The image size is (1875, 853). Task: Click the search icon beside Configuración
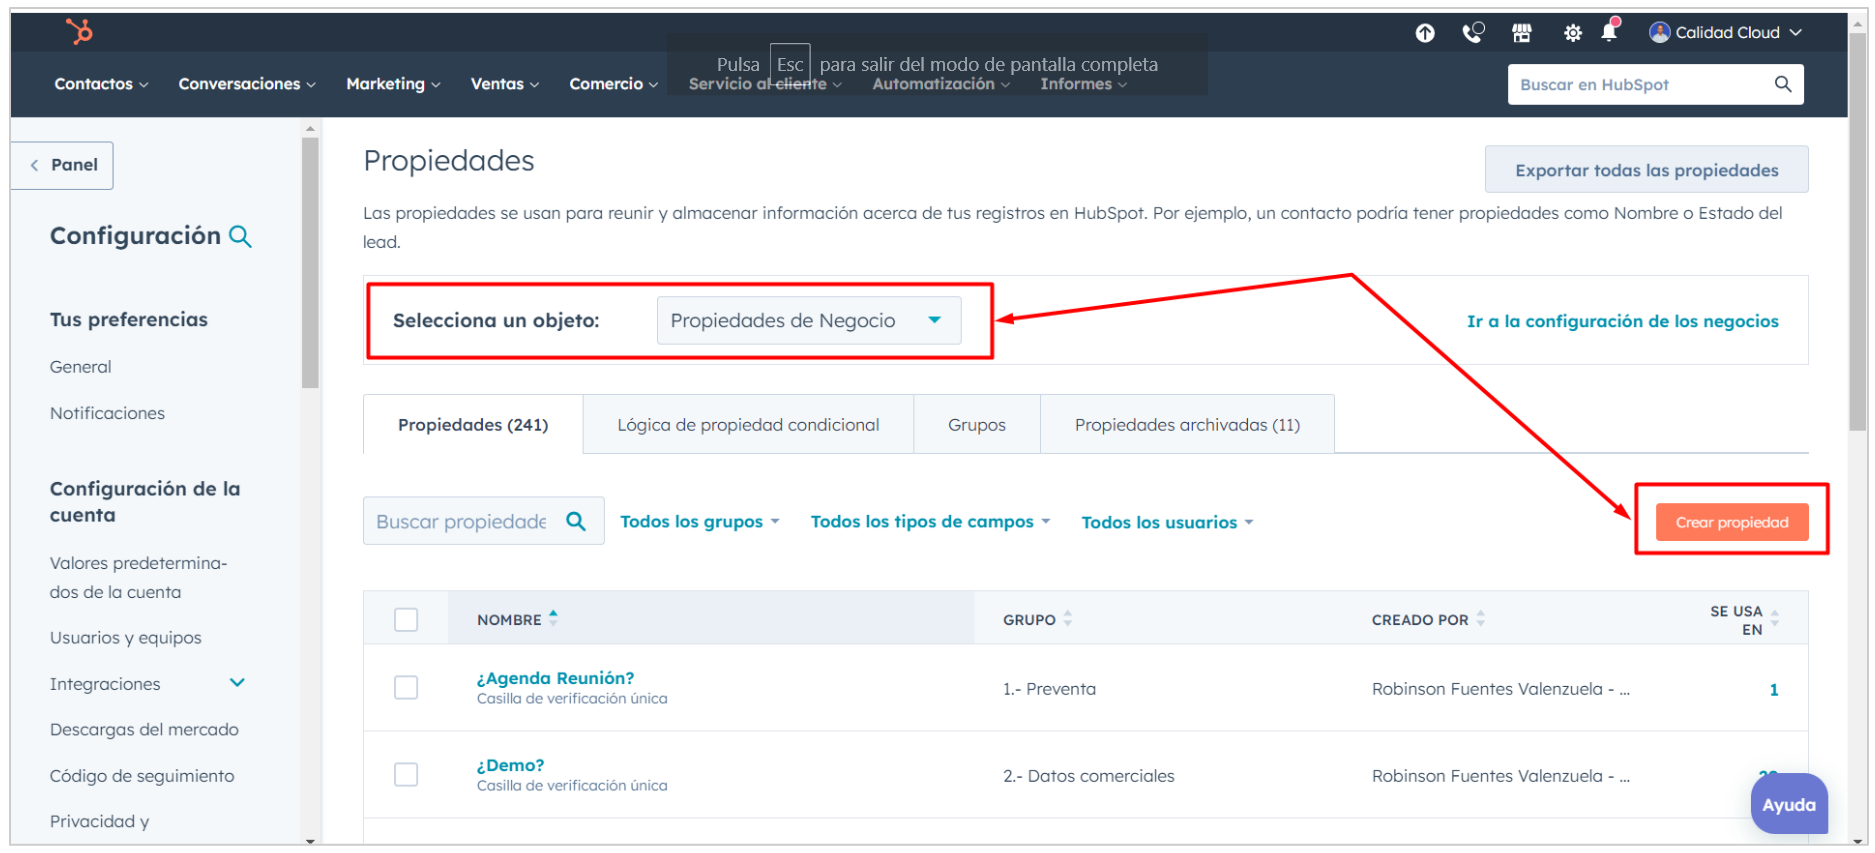pos(240,237)
